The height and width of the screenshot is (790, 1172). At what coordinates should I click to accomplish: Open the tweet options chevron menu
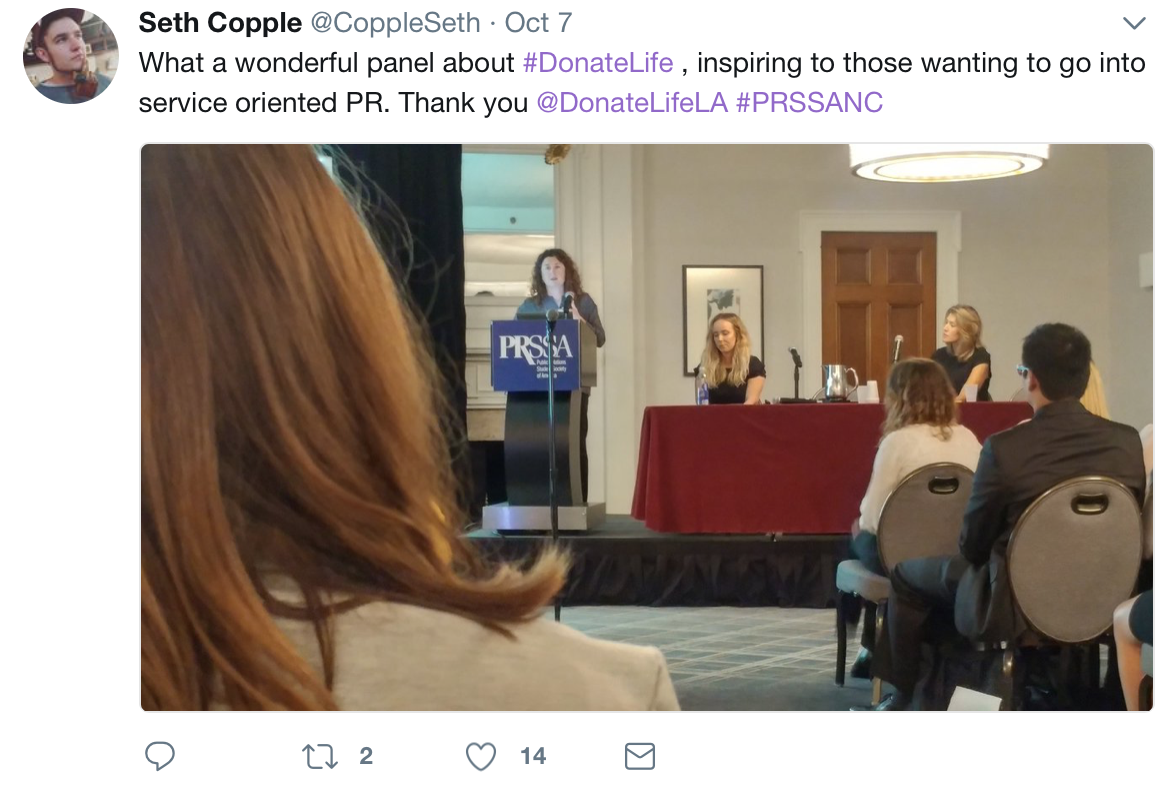point(1134,23)
